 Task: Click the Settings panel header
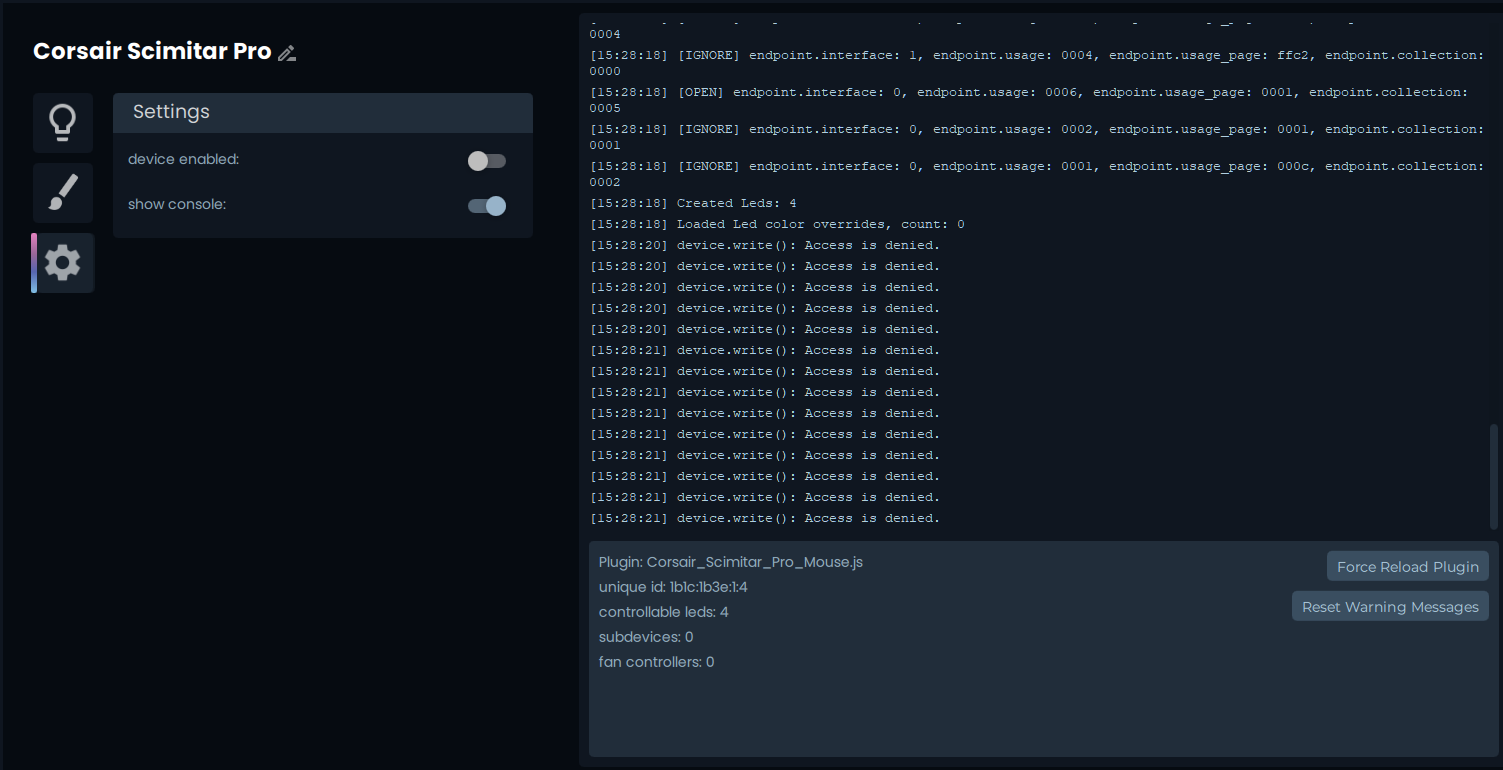pyautogui.click(x=322, y=112)
